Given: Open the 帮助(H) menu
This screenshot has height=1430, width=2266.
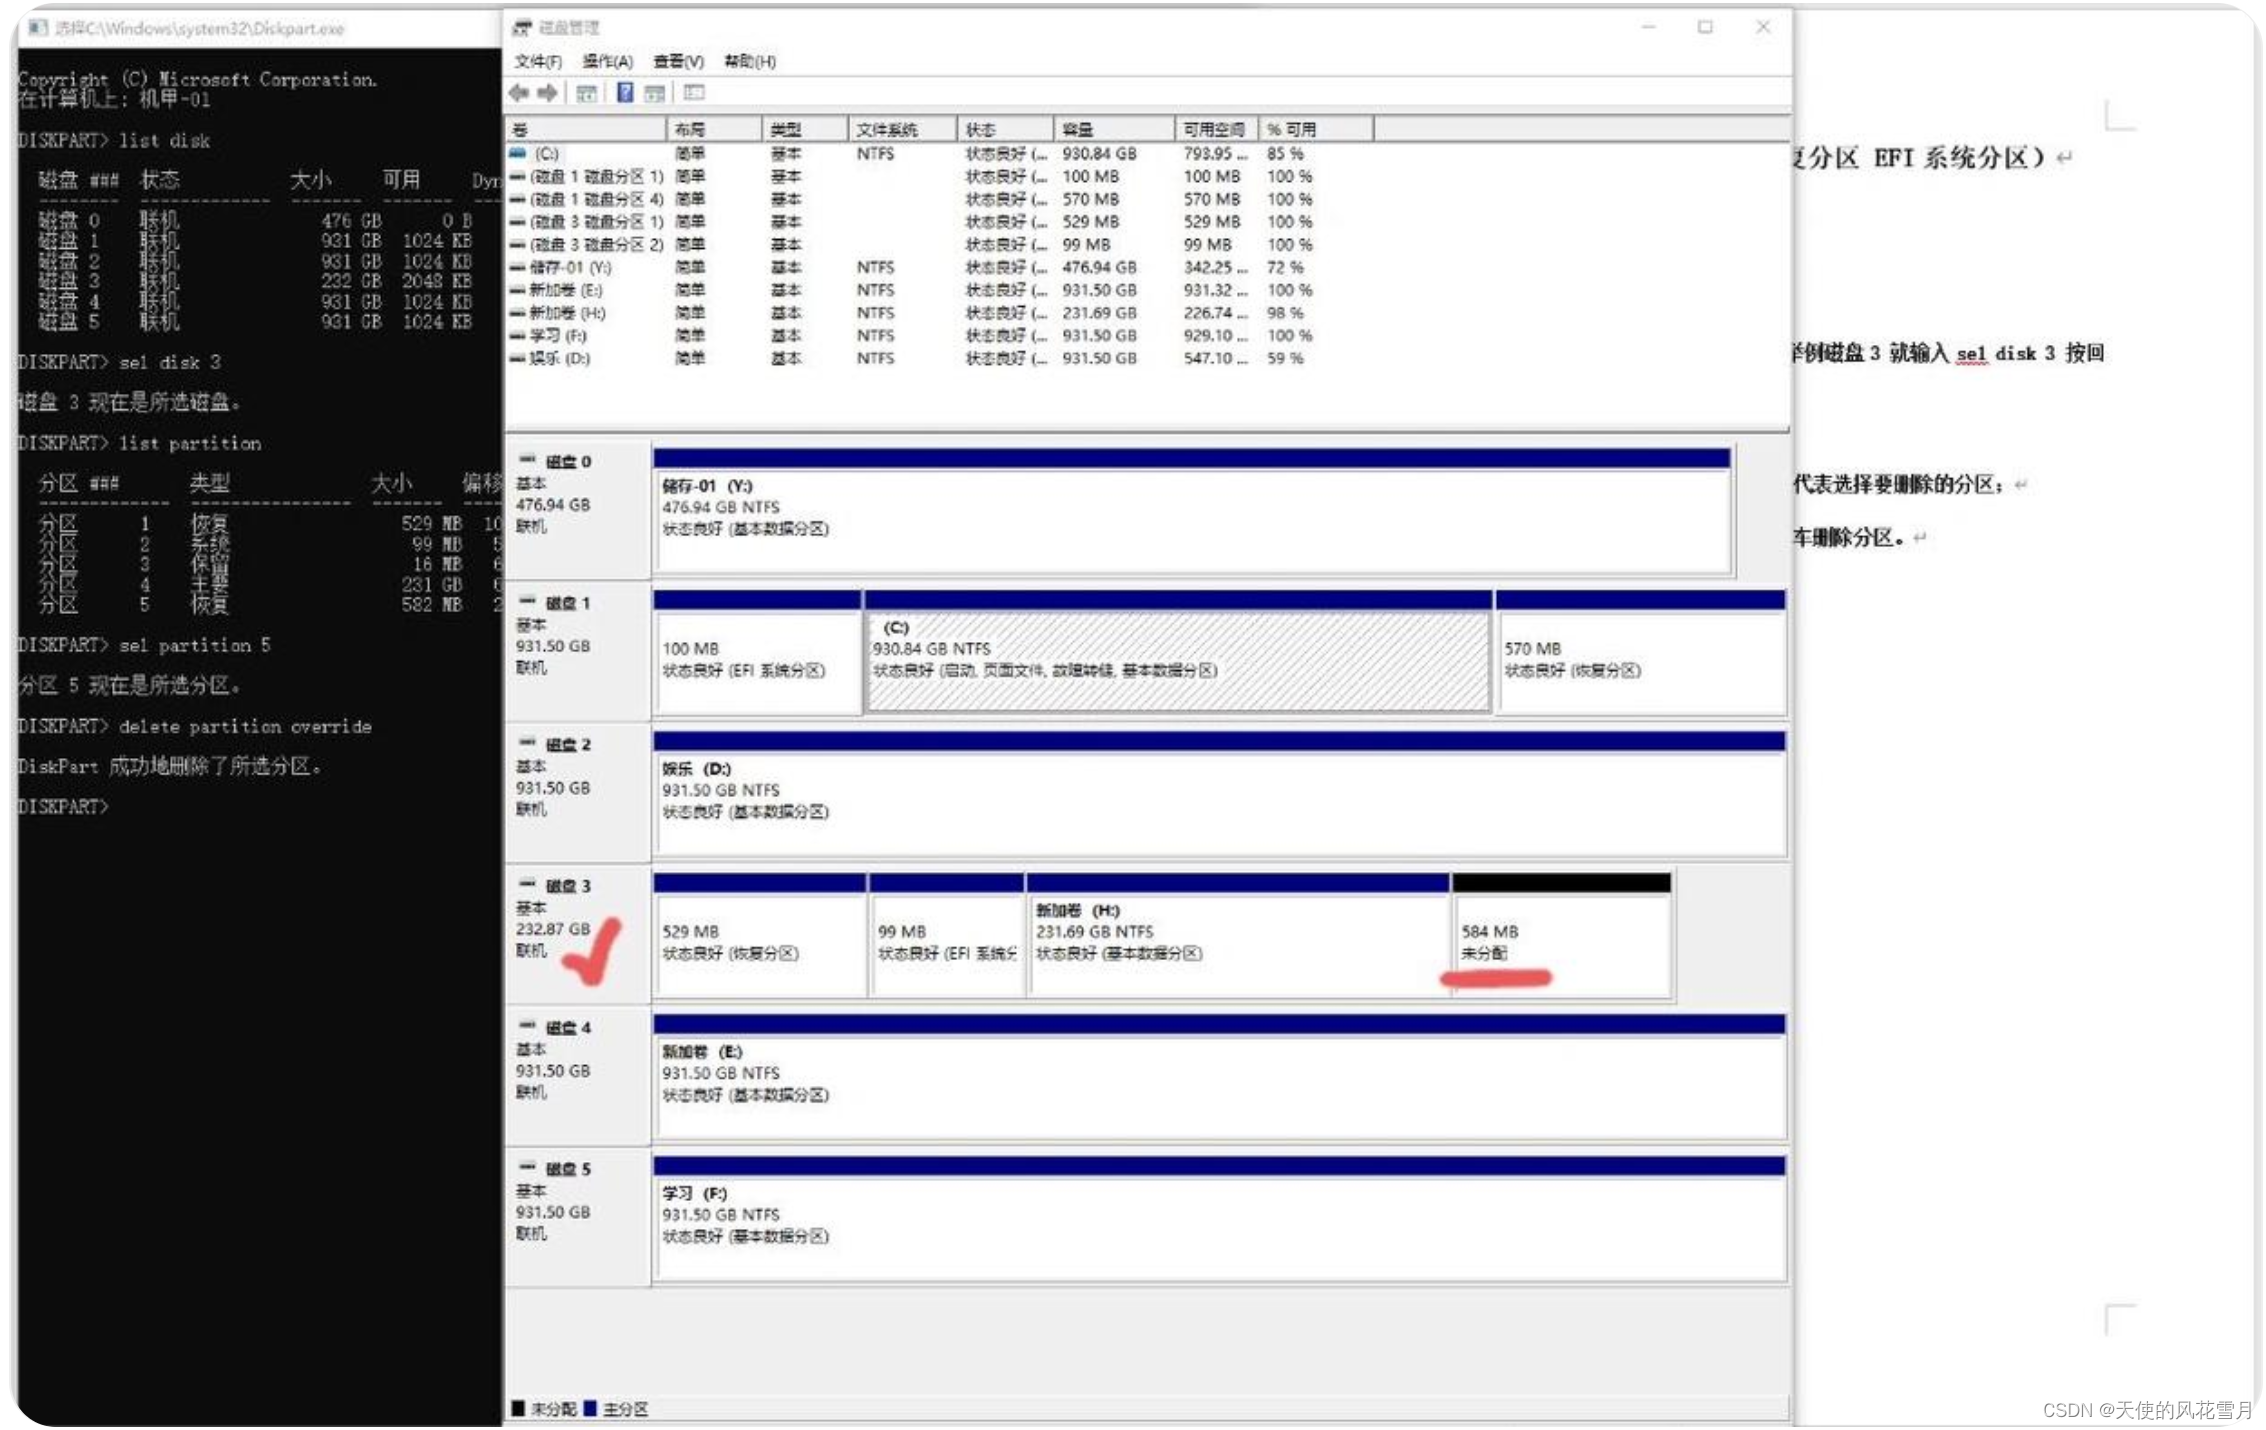Looking at the screenshot, I should pyautogui.click(x=749, y=62).
